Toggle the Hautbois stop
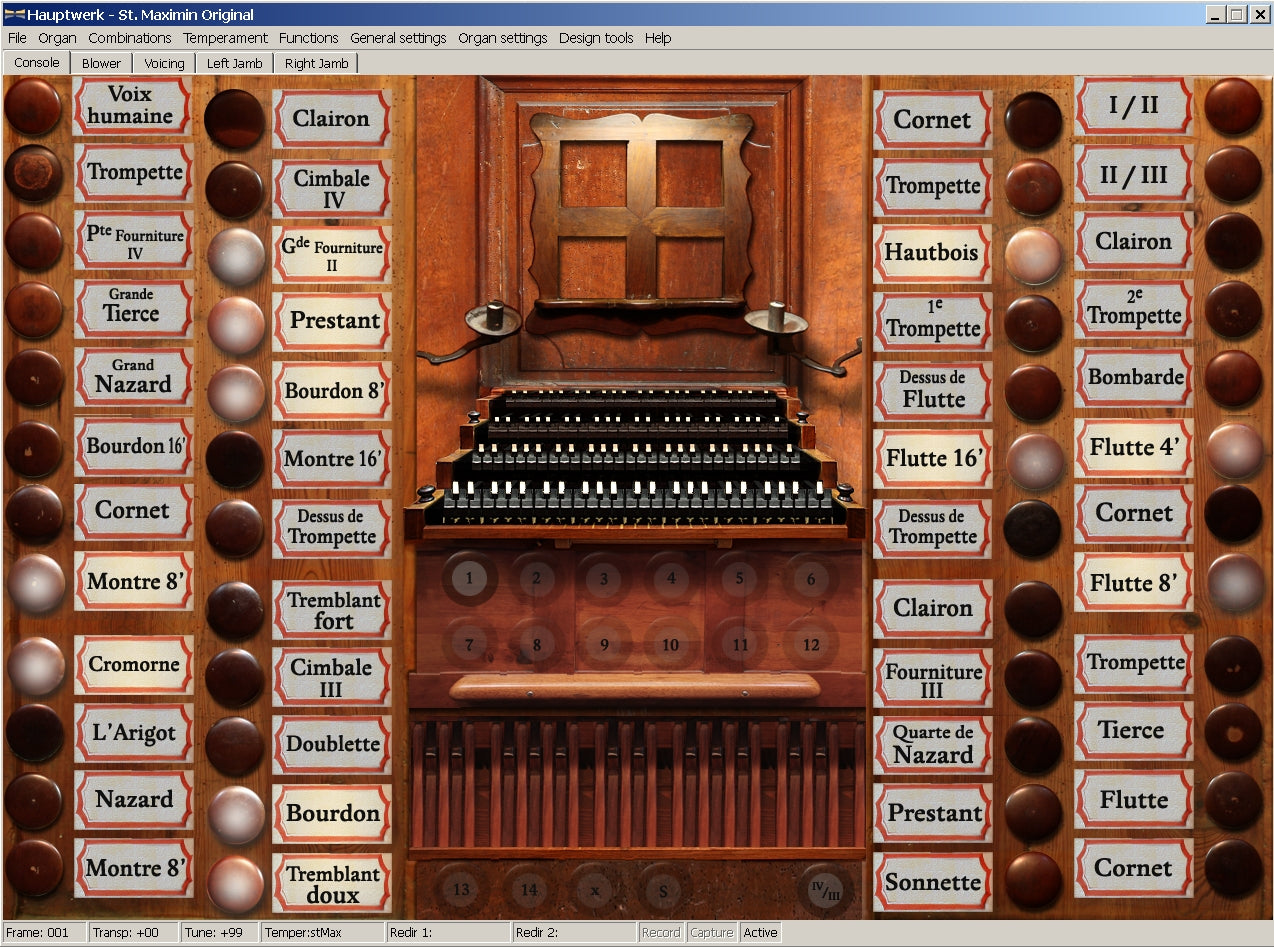Viewport: 1274px width, 947px height. pos(1033,255)
